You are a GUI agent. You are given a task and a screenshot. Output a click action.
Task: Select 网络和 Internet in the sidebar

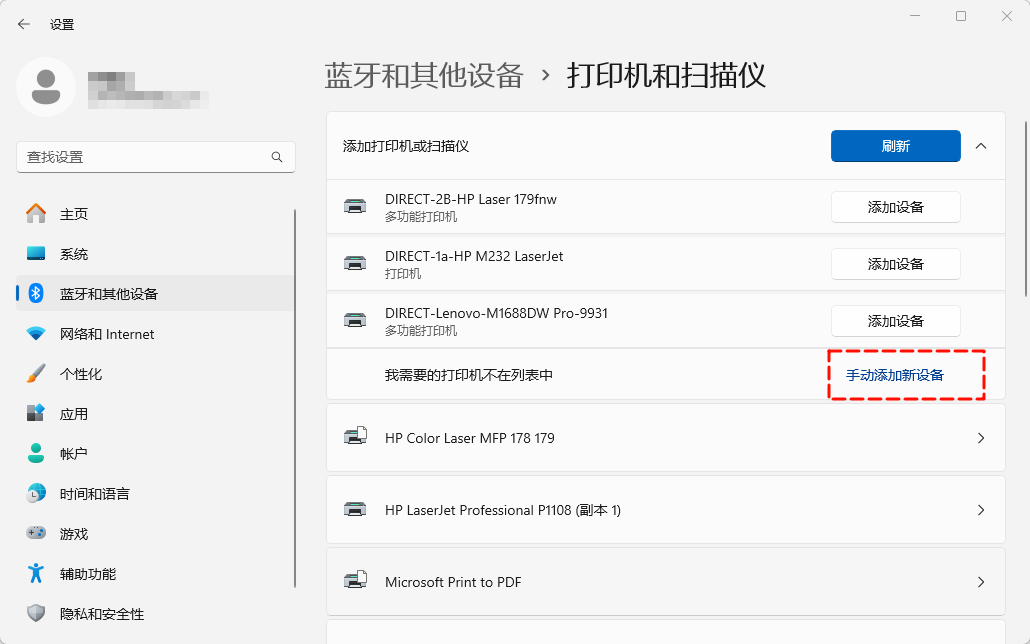(107, 334)
